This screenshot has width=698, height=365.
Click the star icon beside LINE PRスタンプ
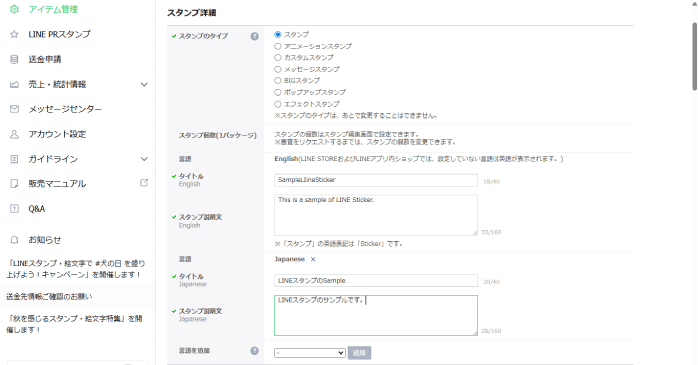click(x=14, y=34)
